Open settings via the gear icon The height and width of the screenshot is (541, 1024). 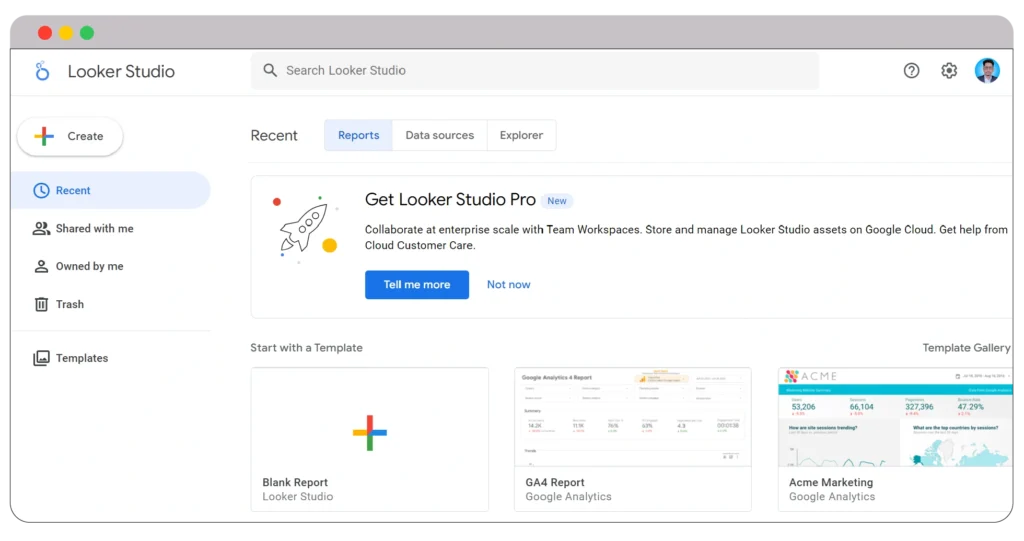pyautogui.click(x=949, y=71)
